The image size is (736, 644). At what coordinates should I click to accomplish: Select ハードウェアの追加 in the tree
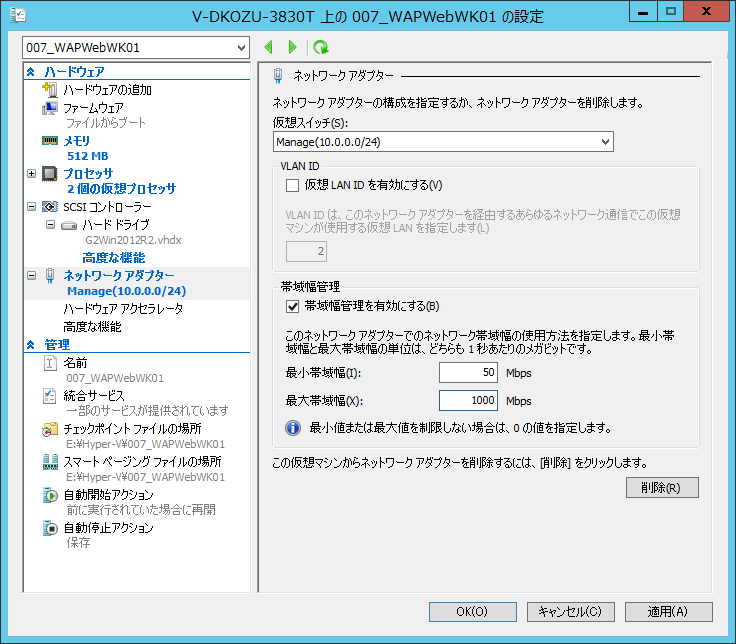pyautogui.click(x=107, y=90)
